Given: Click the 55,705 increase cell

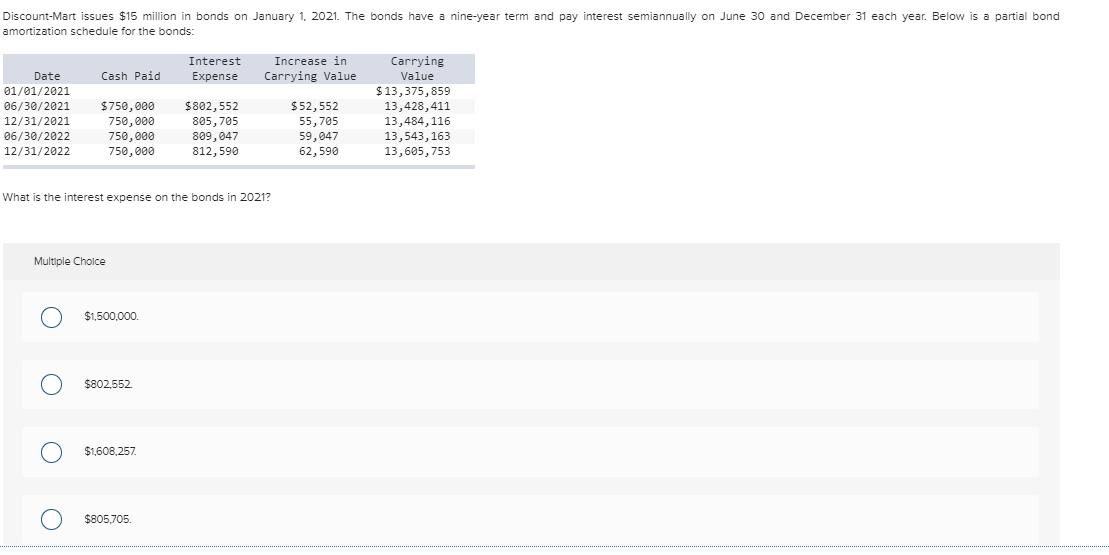Looking at the screenshot, I should click(319, 122).
